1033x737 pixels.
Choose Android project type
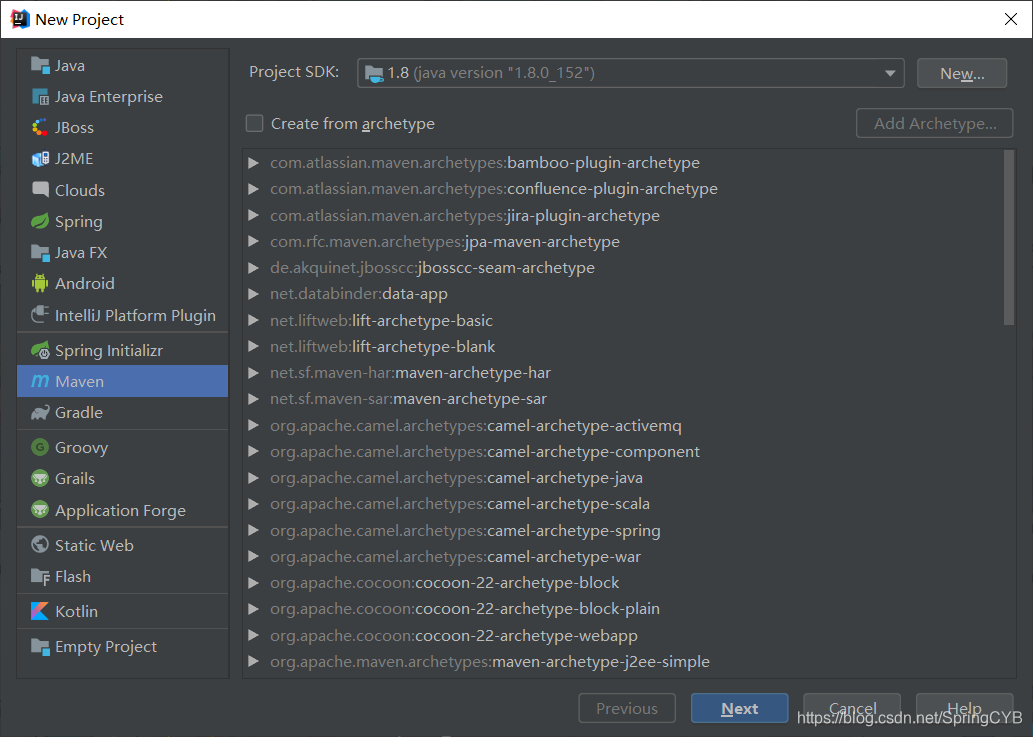[123, 283]
